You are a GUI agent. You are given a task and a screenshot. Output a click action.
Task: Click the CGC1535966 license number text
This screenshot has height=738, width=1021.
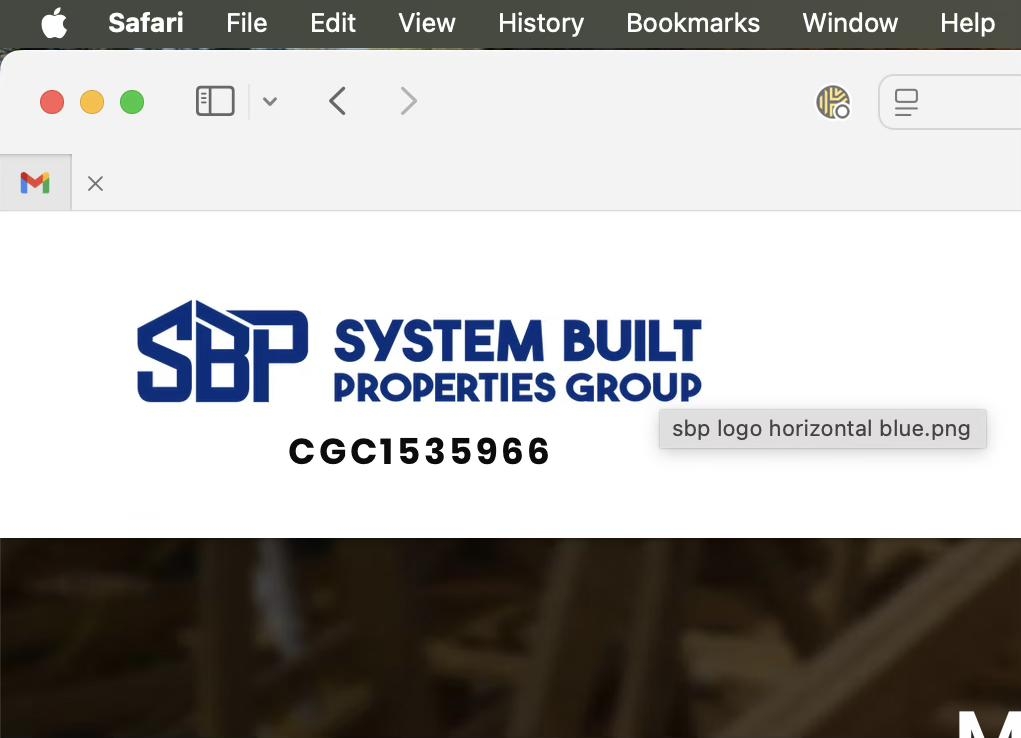click(419, 451)
